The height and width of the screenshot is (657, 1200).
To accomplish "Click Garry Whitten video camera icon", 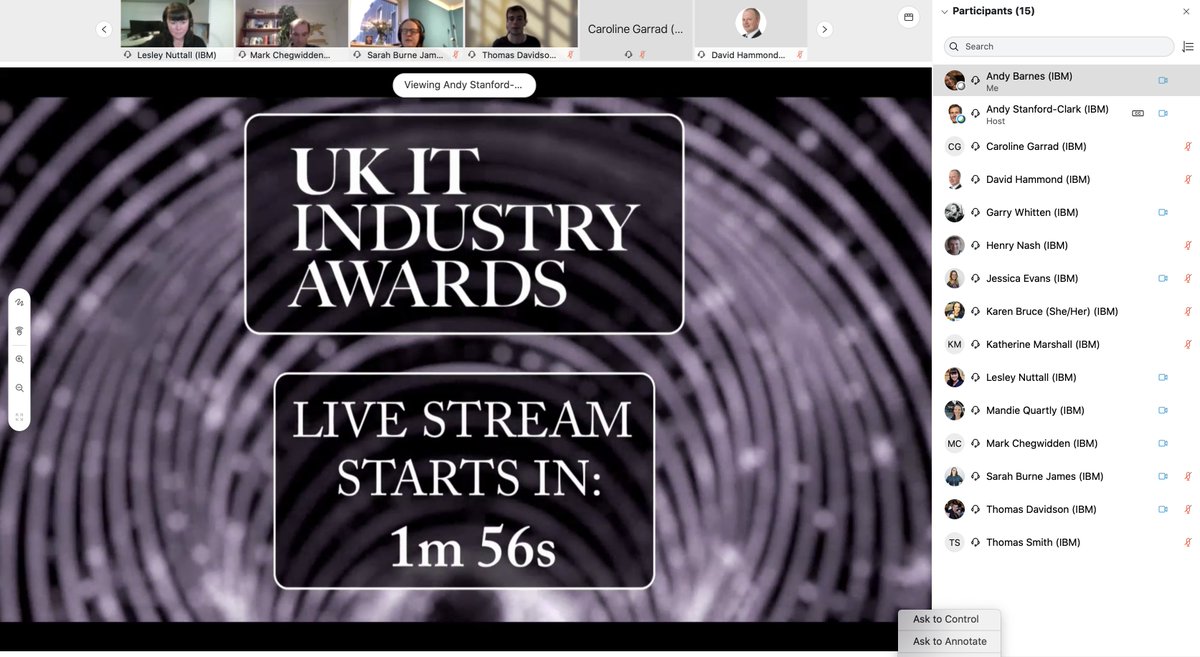I will 1163,212.
